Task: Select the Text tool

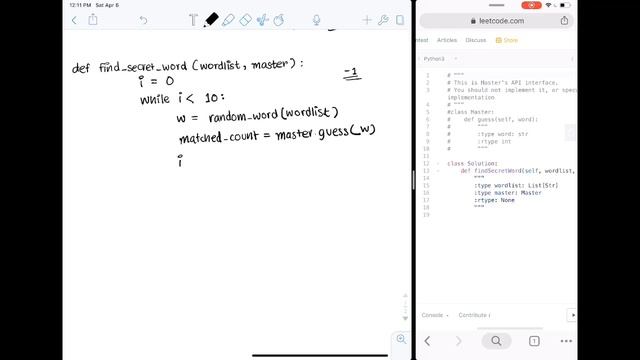Action: tap(193, 20)
